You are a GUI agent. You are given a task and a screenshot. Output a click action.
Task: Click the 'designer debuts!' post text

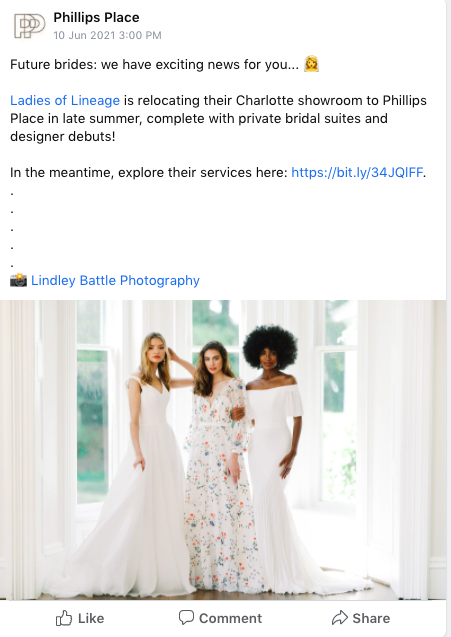pos(63,136)
